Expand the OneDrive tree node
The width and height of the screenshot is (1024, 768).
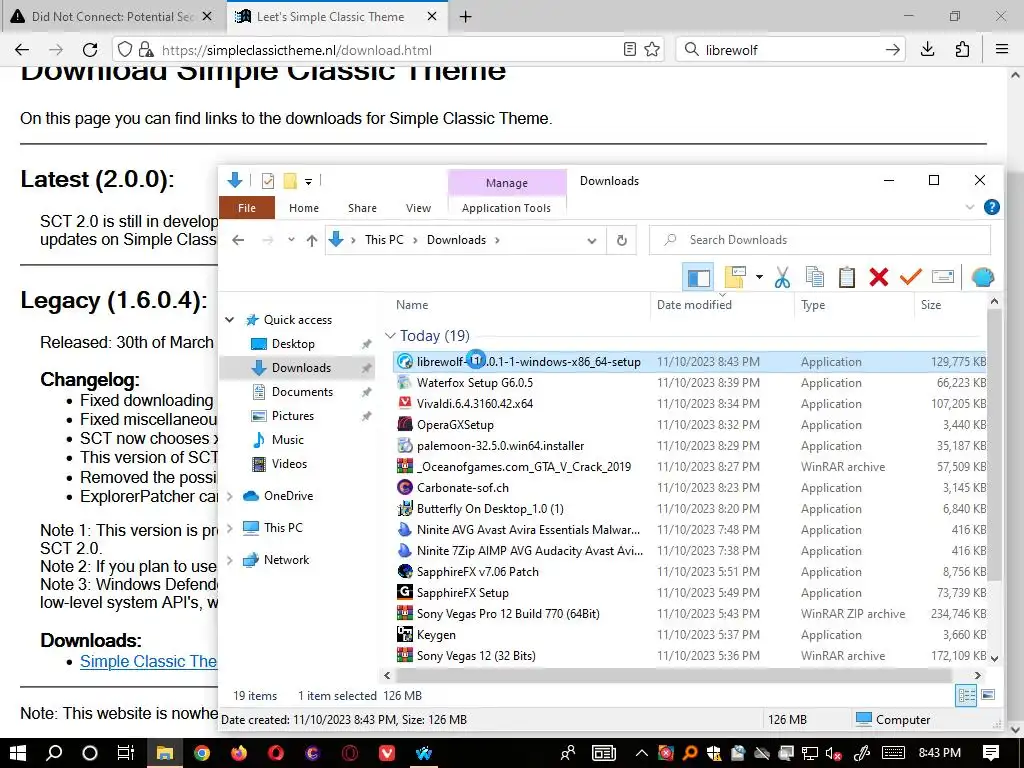(x=230, y=496)
